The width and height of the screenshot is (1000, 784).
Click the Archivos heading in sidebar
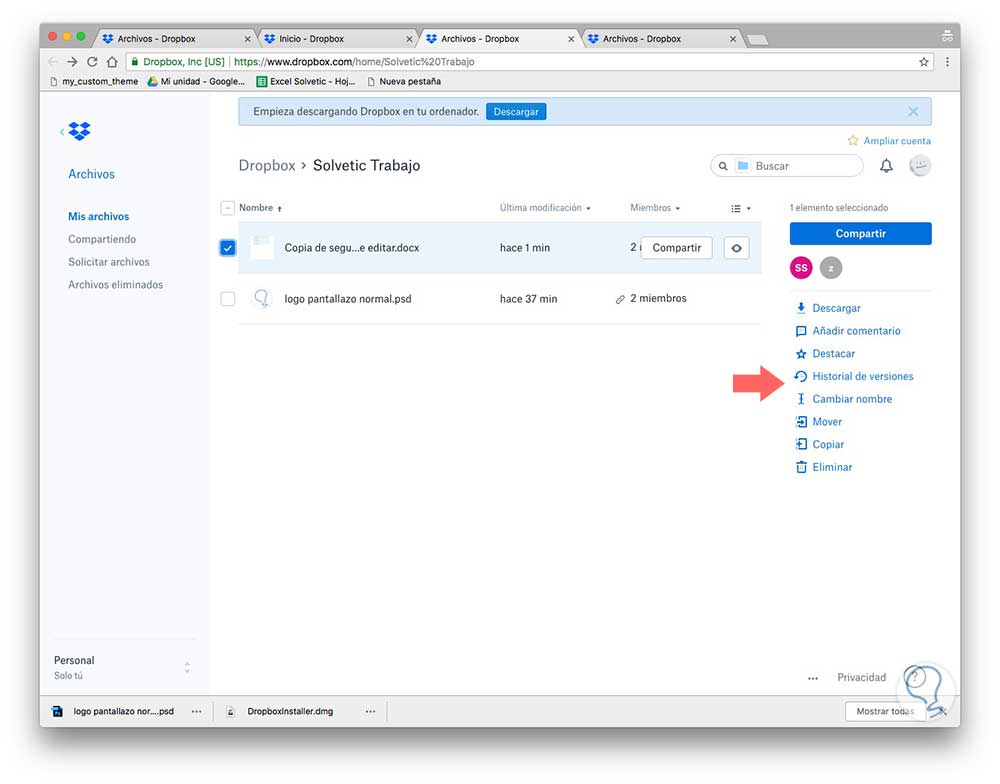tap(91, 174)
